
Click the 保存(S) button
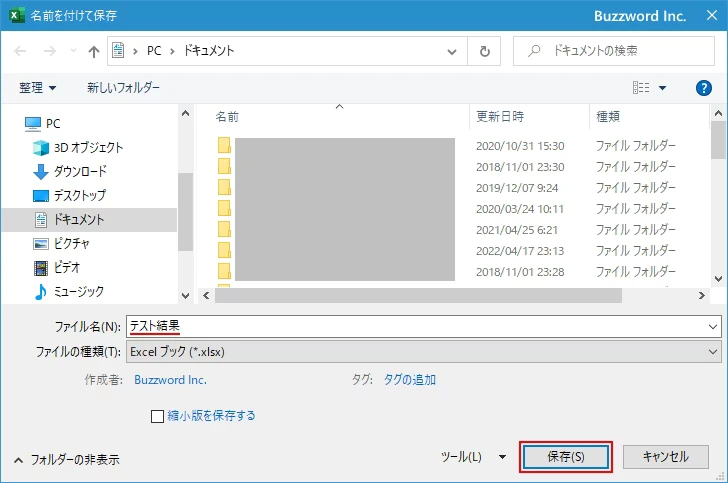566,457
